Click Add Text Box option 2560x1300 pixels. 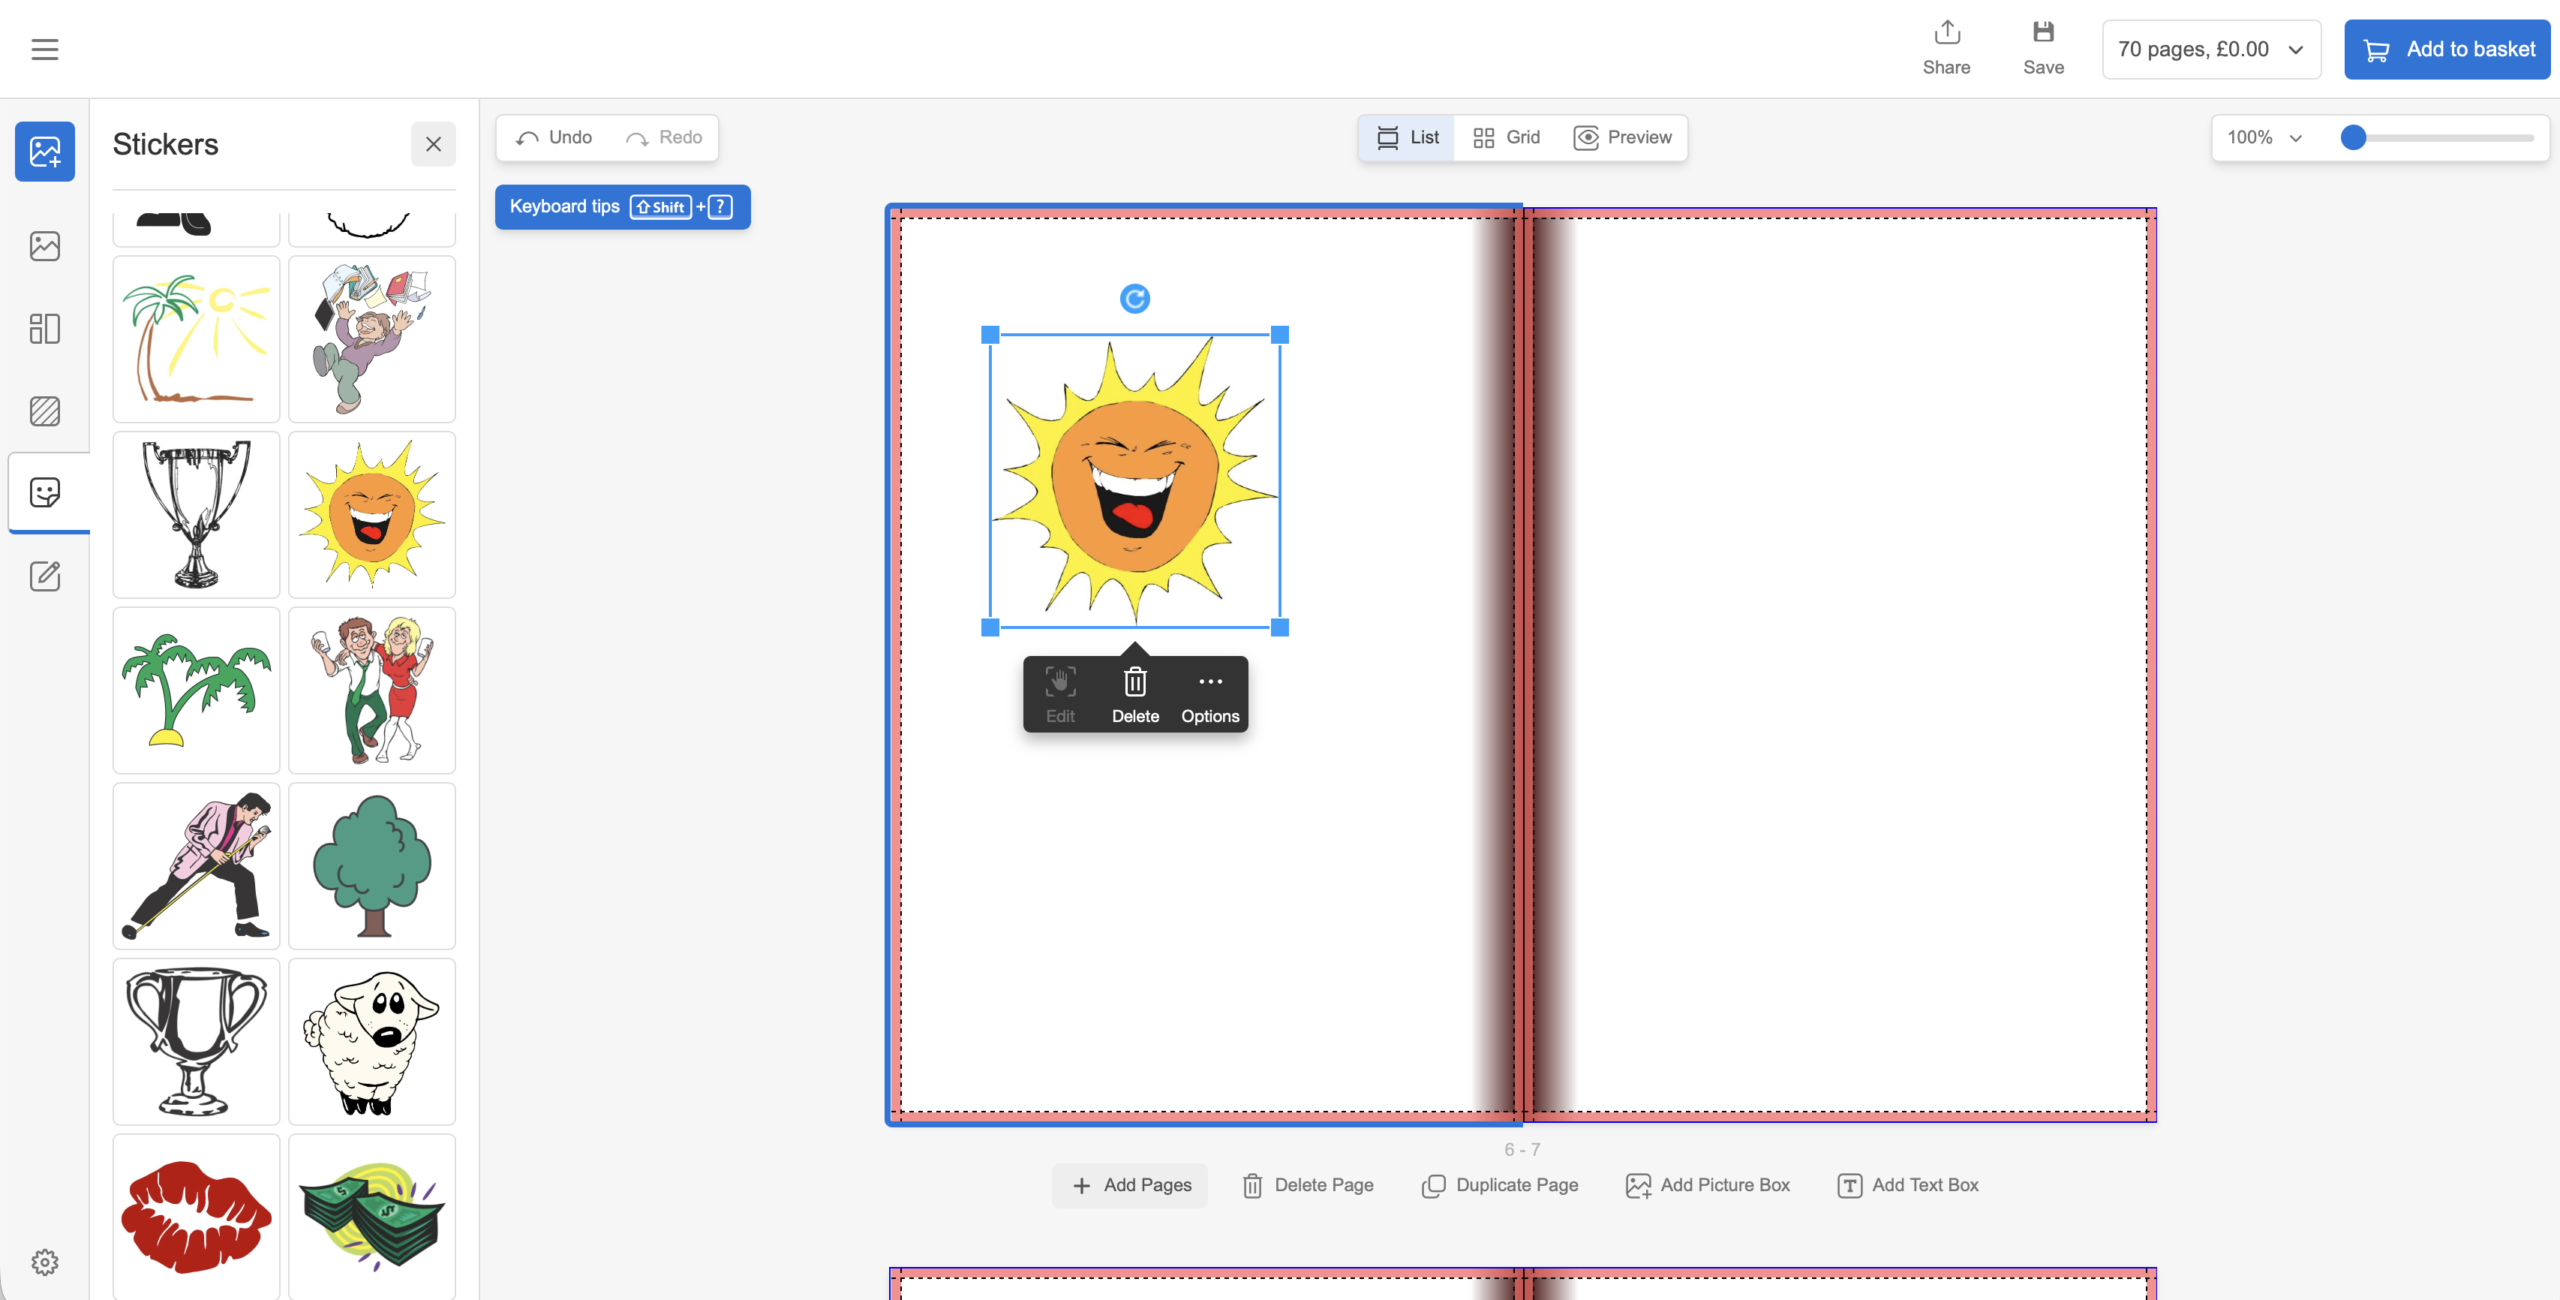point(1908,1185)
